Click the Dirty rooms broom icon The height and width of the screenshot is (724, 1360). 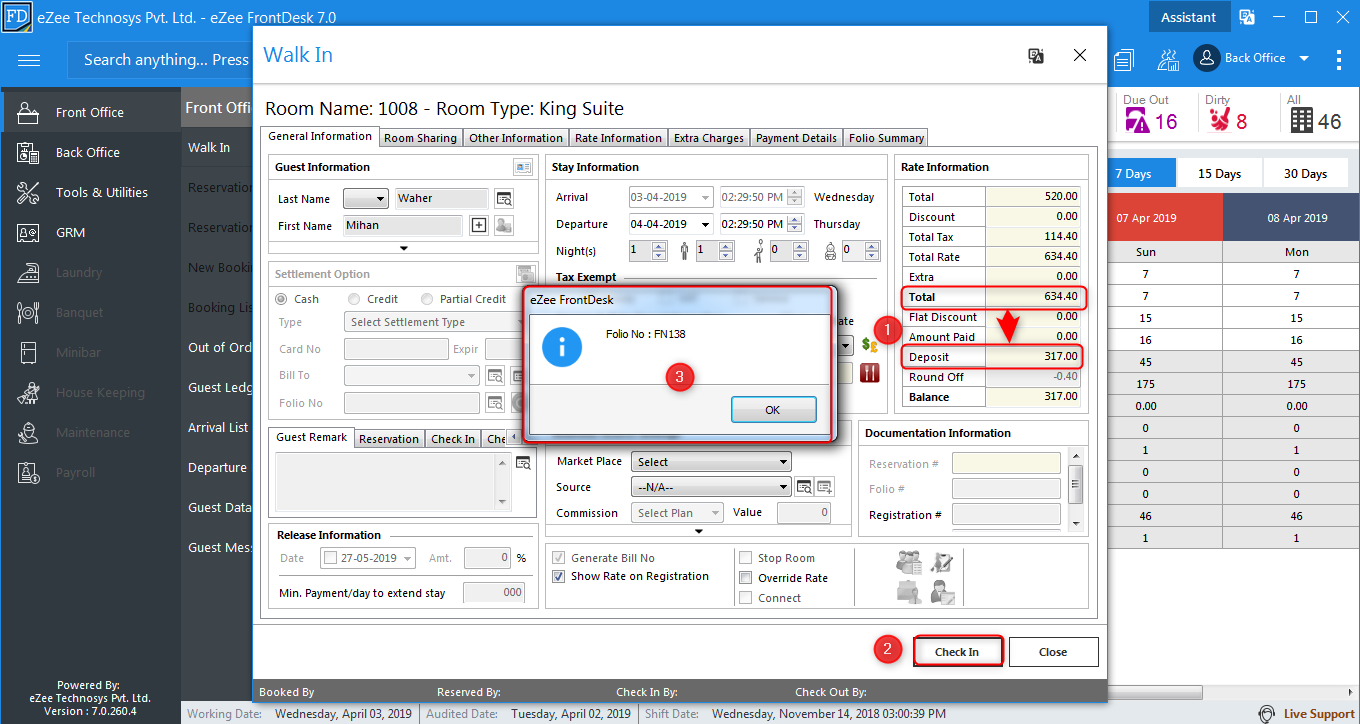click(1219, 121)
